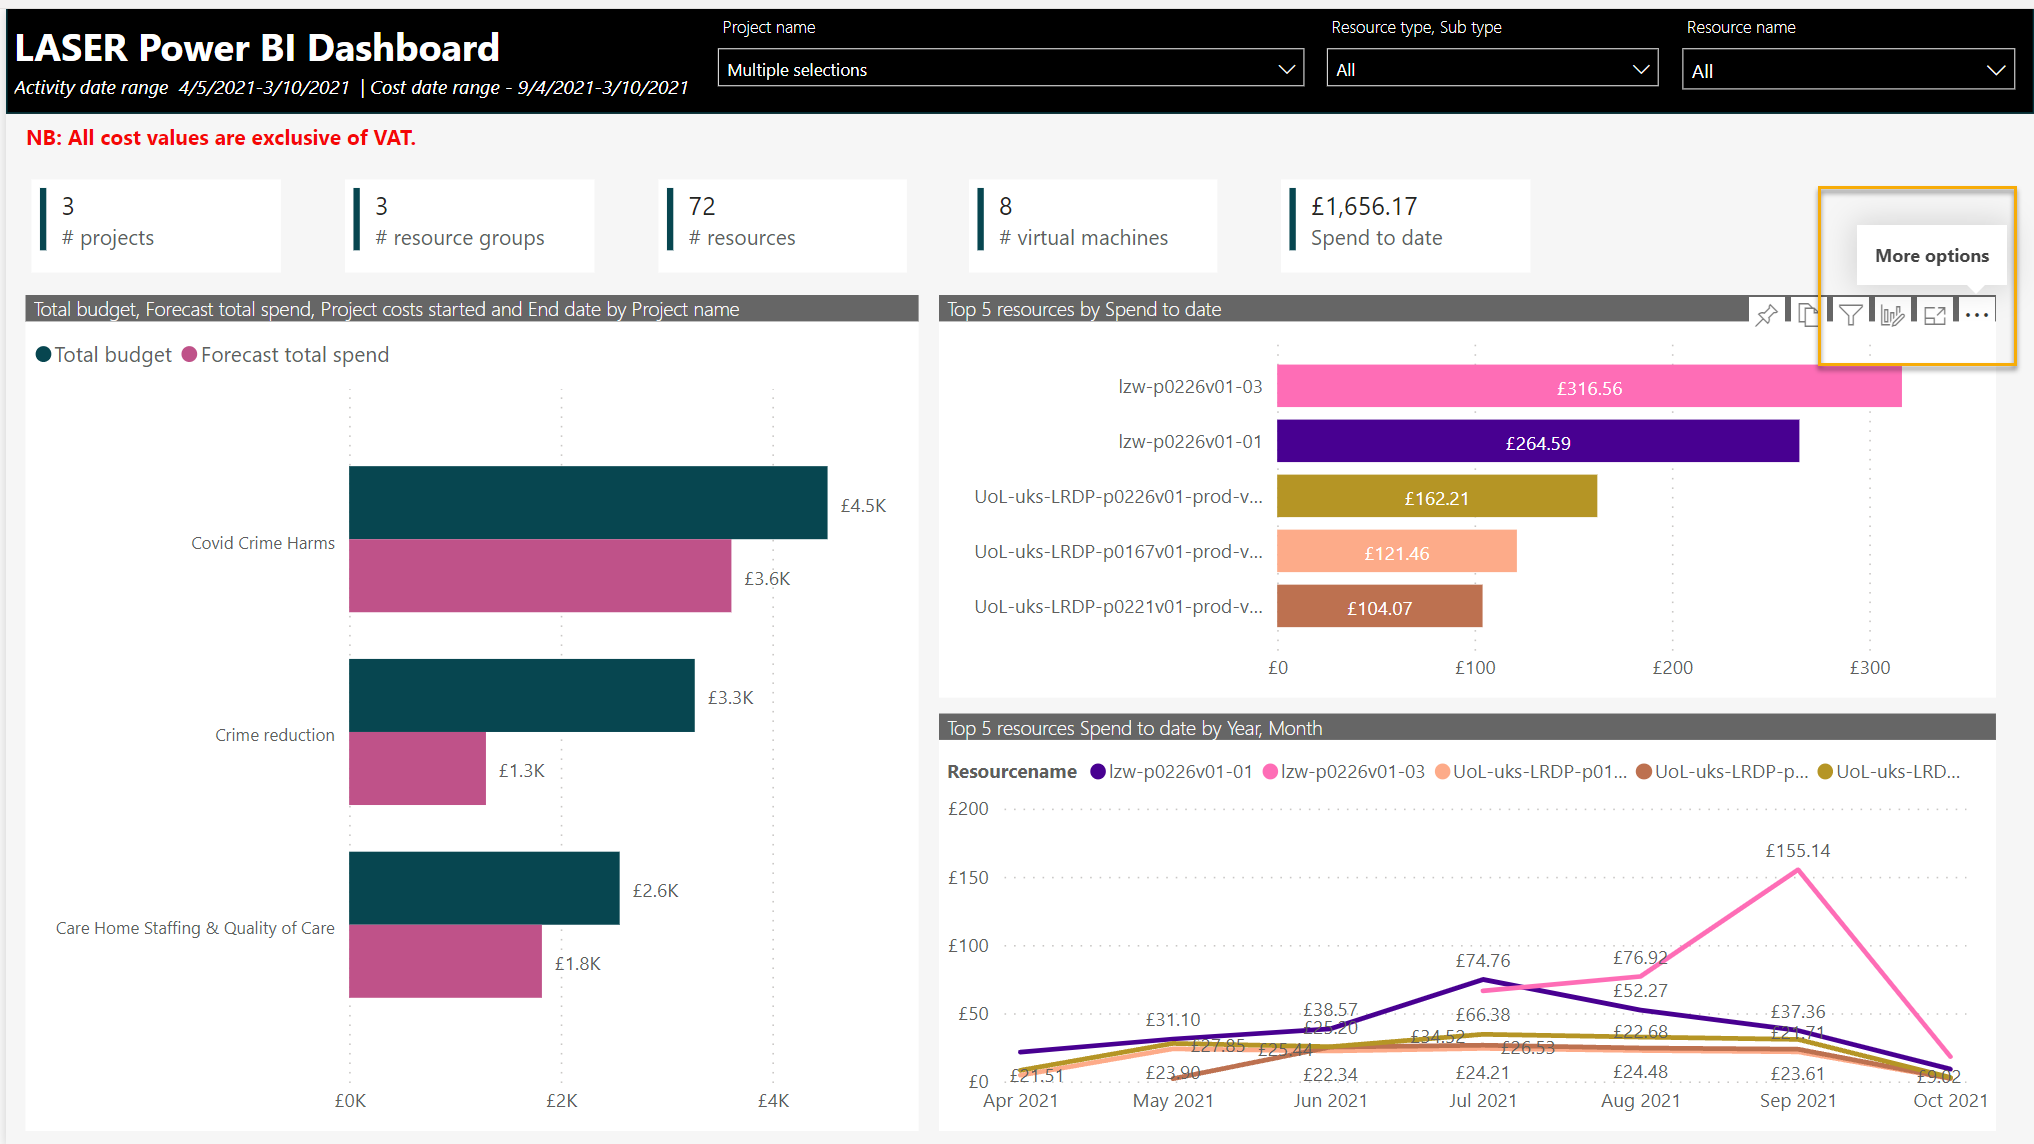Click the £74.76 data label
Image resolution: width=2034 pixels, height=1144 pixels.
[1482, 961]
